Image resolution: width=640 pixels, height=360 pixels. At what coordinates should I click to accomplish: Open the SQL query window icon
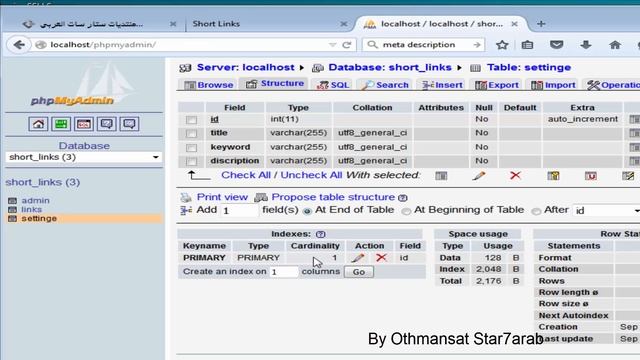coord(84,124)
